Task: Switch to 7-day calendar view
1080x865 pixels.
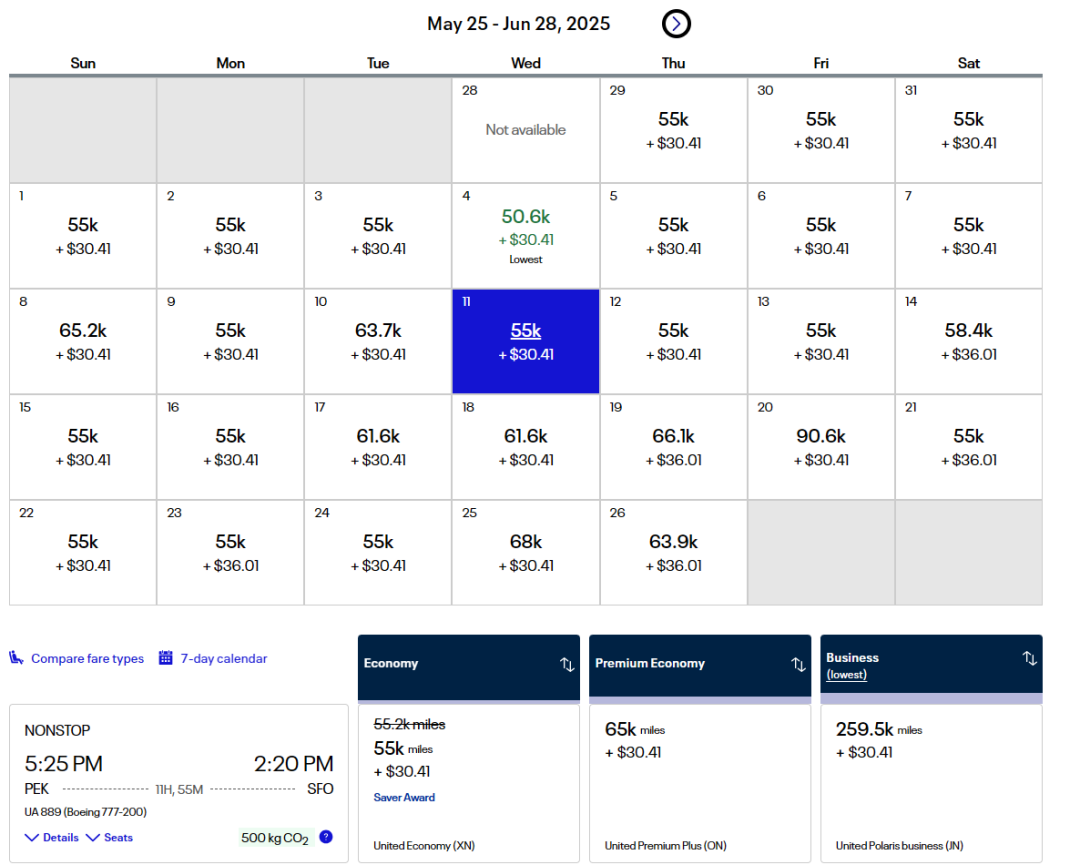Action: [x=224, y=658]
